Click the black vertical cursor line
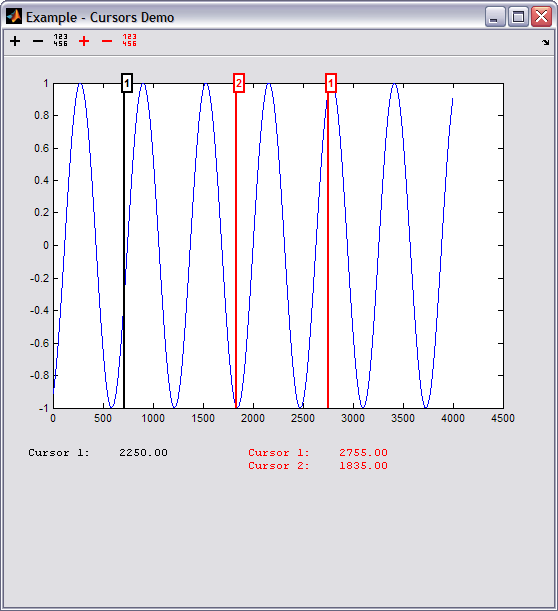The image size is (558, 611). (x=124, y=249)
